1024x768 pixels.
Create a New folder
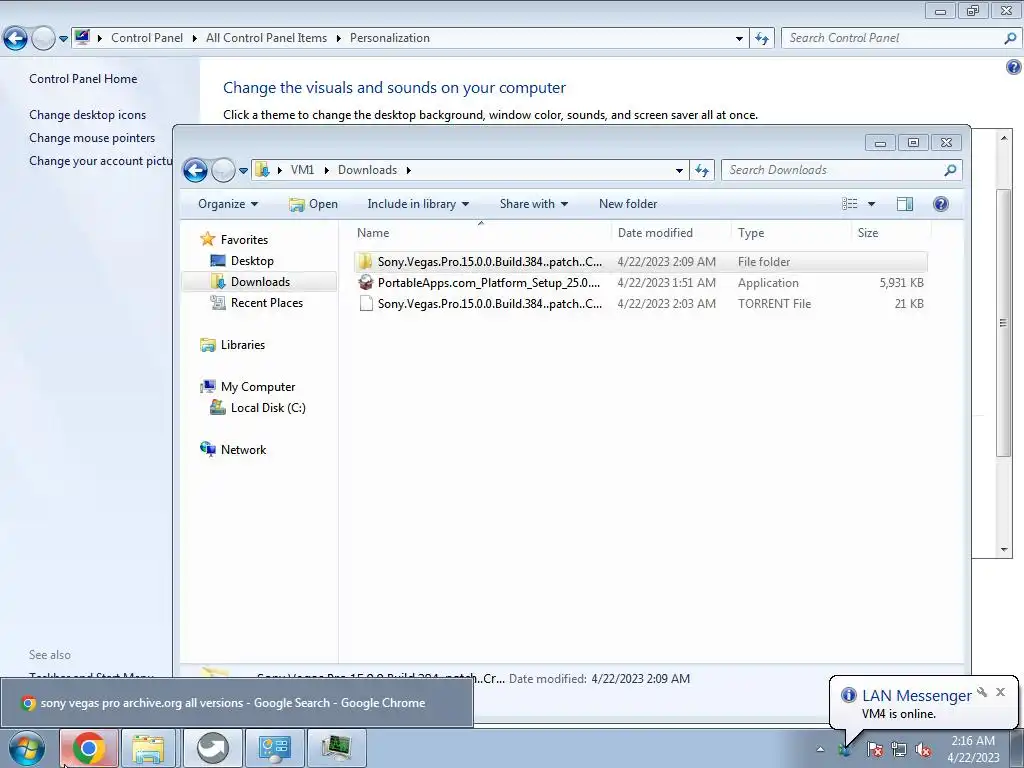(628, 204)
